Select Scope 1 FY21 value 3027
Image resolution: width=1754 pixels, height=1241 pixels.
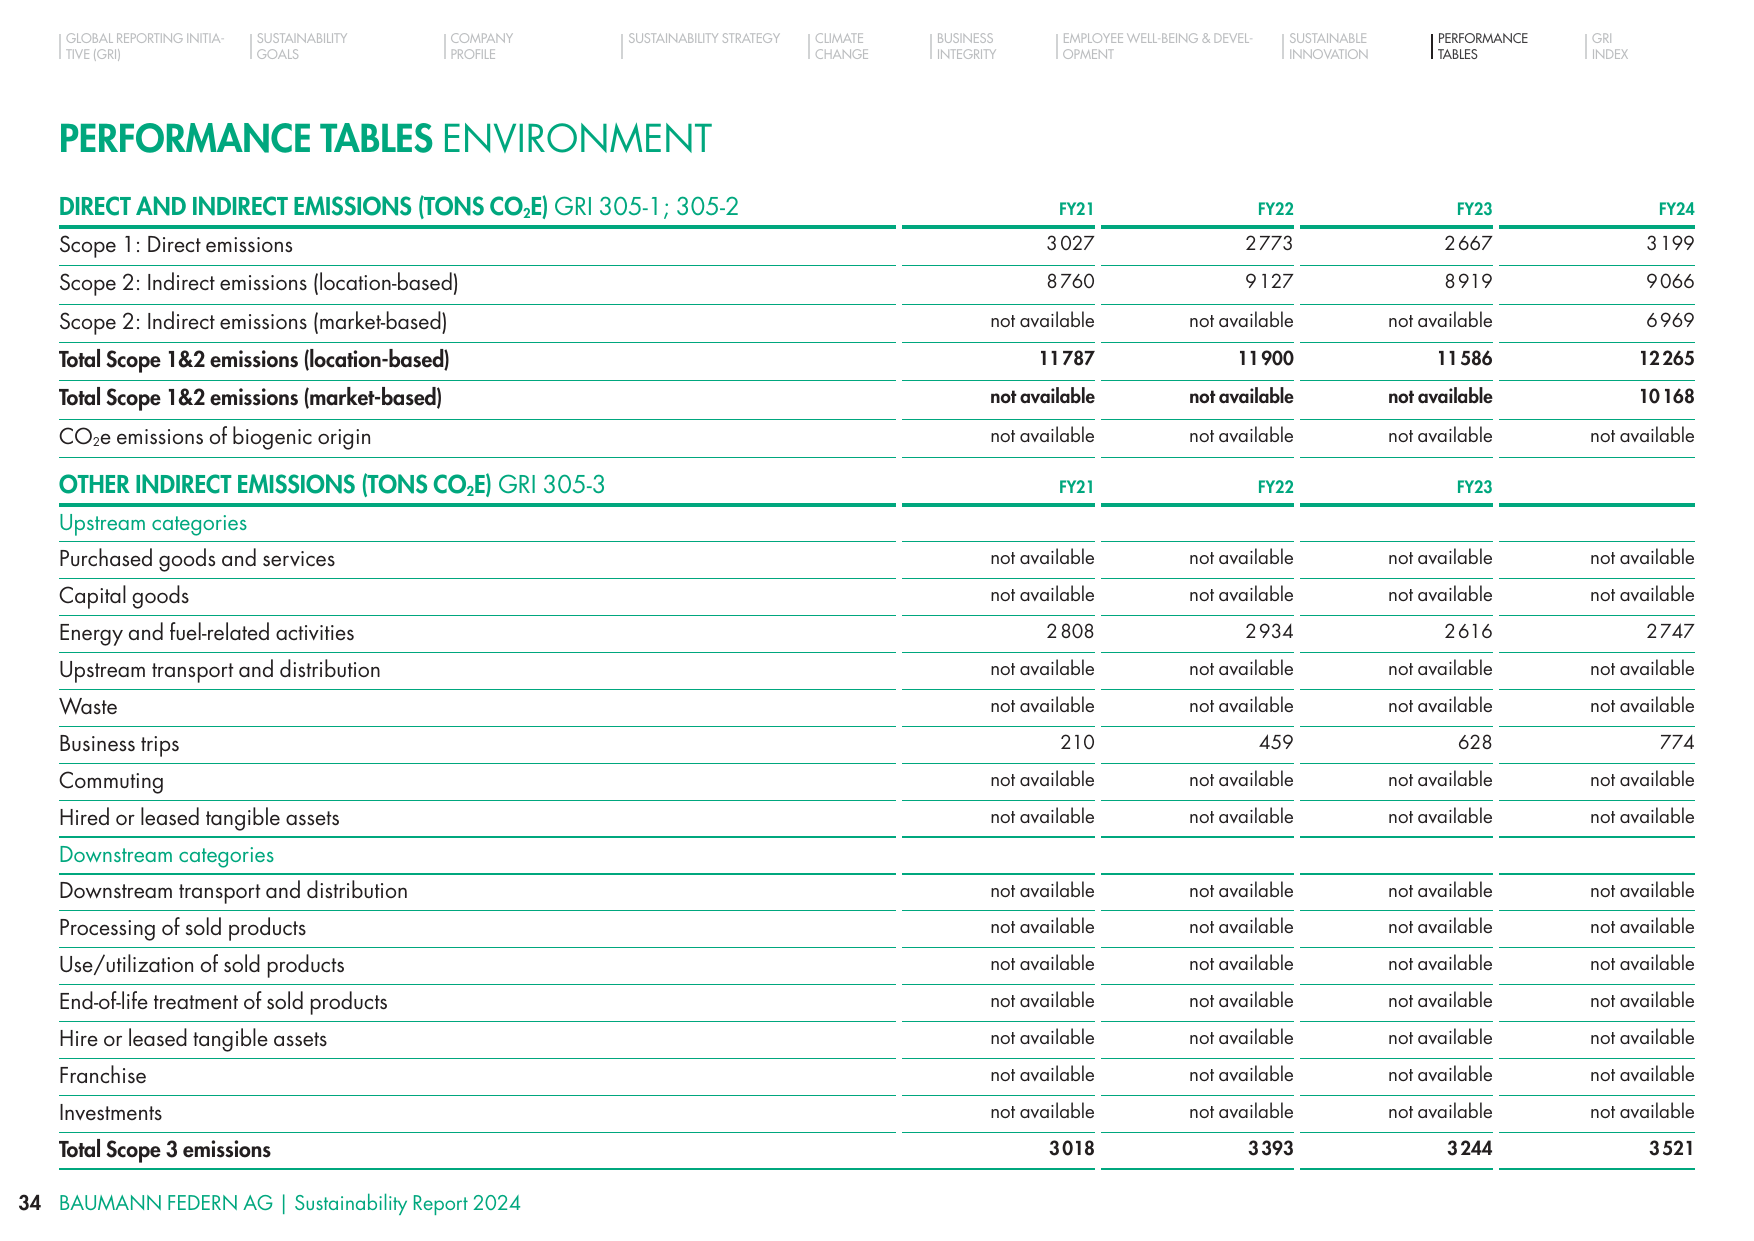(1070, 244)
